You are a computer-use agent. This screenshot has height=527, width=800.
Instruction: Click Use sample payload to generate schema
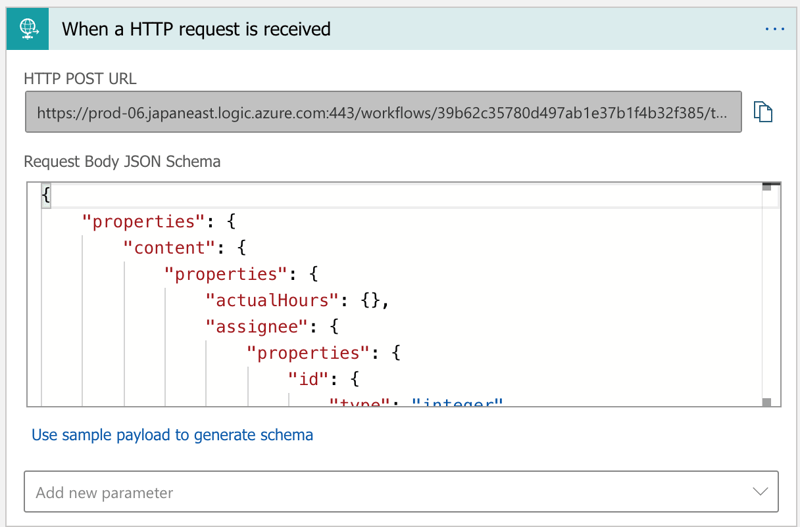172,435
